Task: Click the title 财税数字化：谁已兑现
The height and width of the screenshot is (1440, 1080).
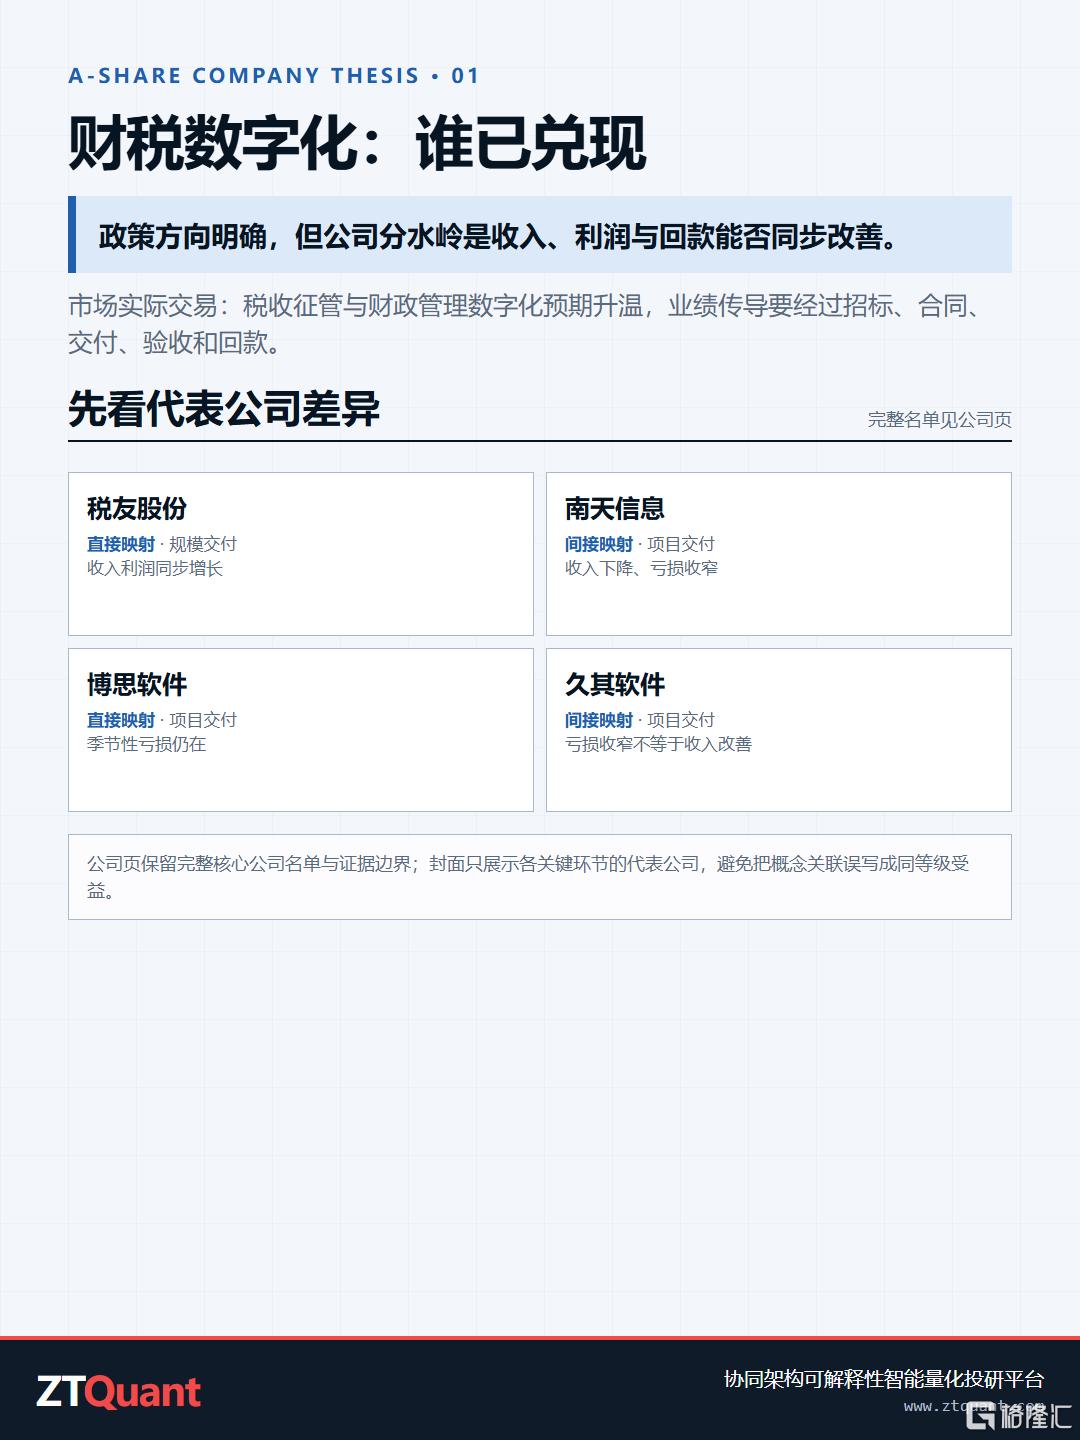Action: 358,143
